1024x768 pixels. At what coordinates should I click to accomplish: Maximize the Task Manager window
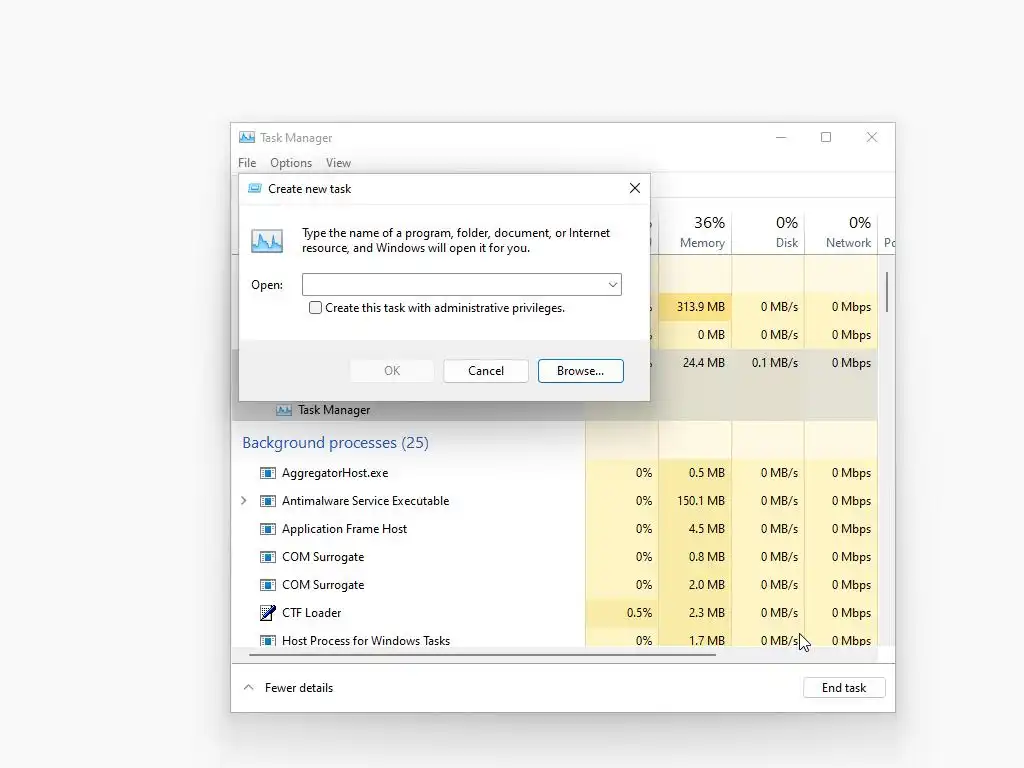(x=826, y=137)
